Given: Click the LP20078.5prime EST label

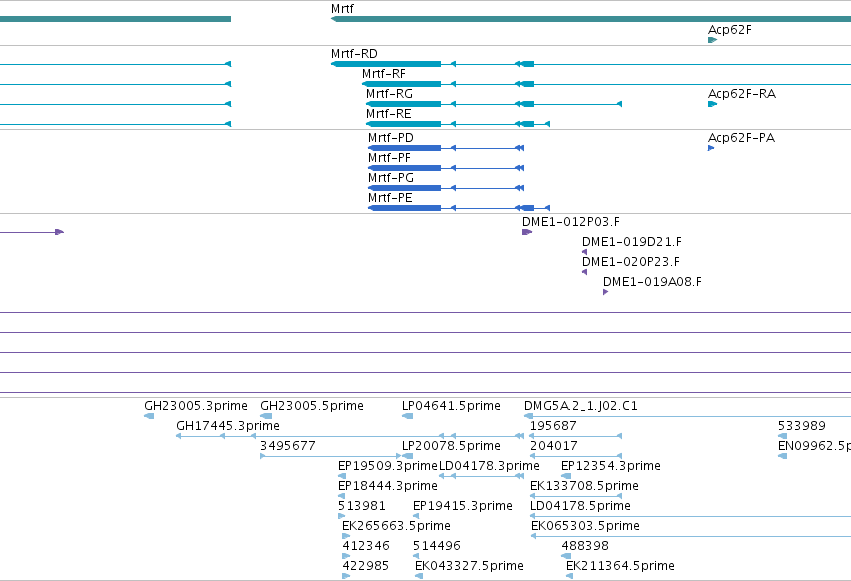Looking at the screenshot, I should [451, 446].
